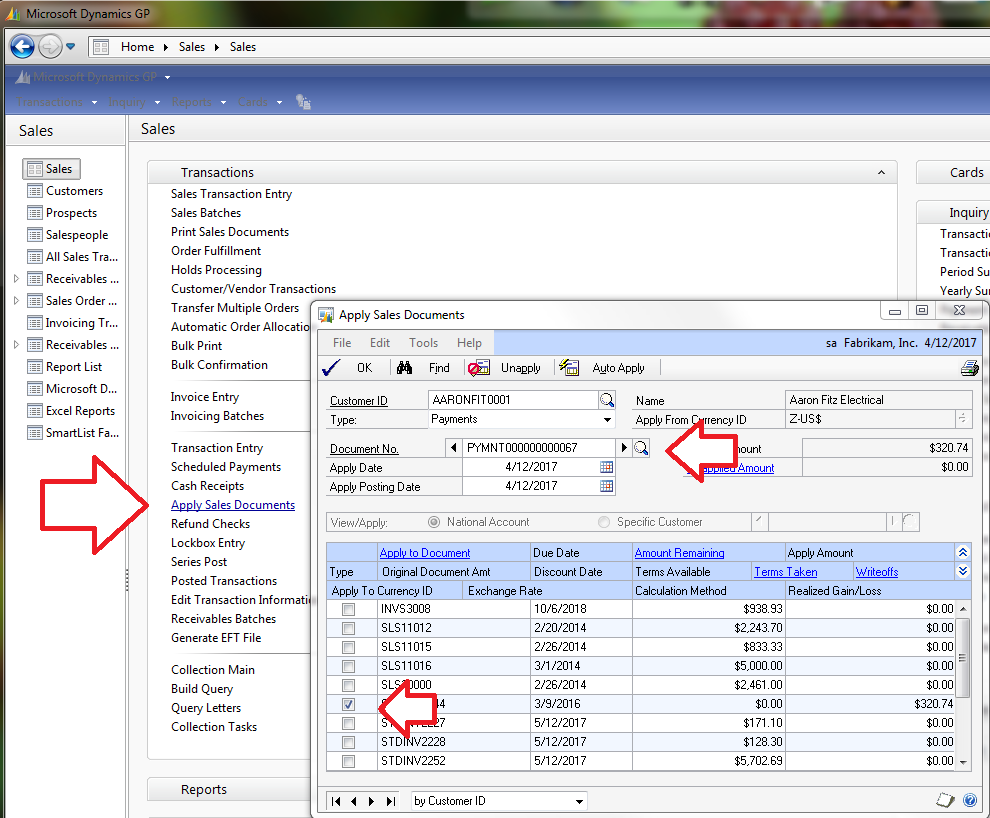Click the printer icon in Apply Sales Documents
Image resolution: width=990 pixels, height=818 pixels.
click(x=969, y=368)
